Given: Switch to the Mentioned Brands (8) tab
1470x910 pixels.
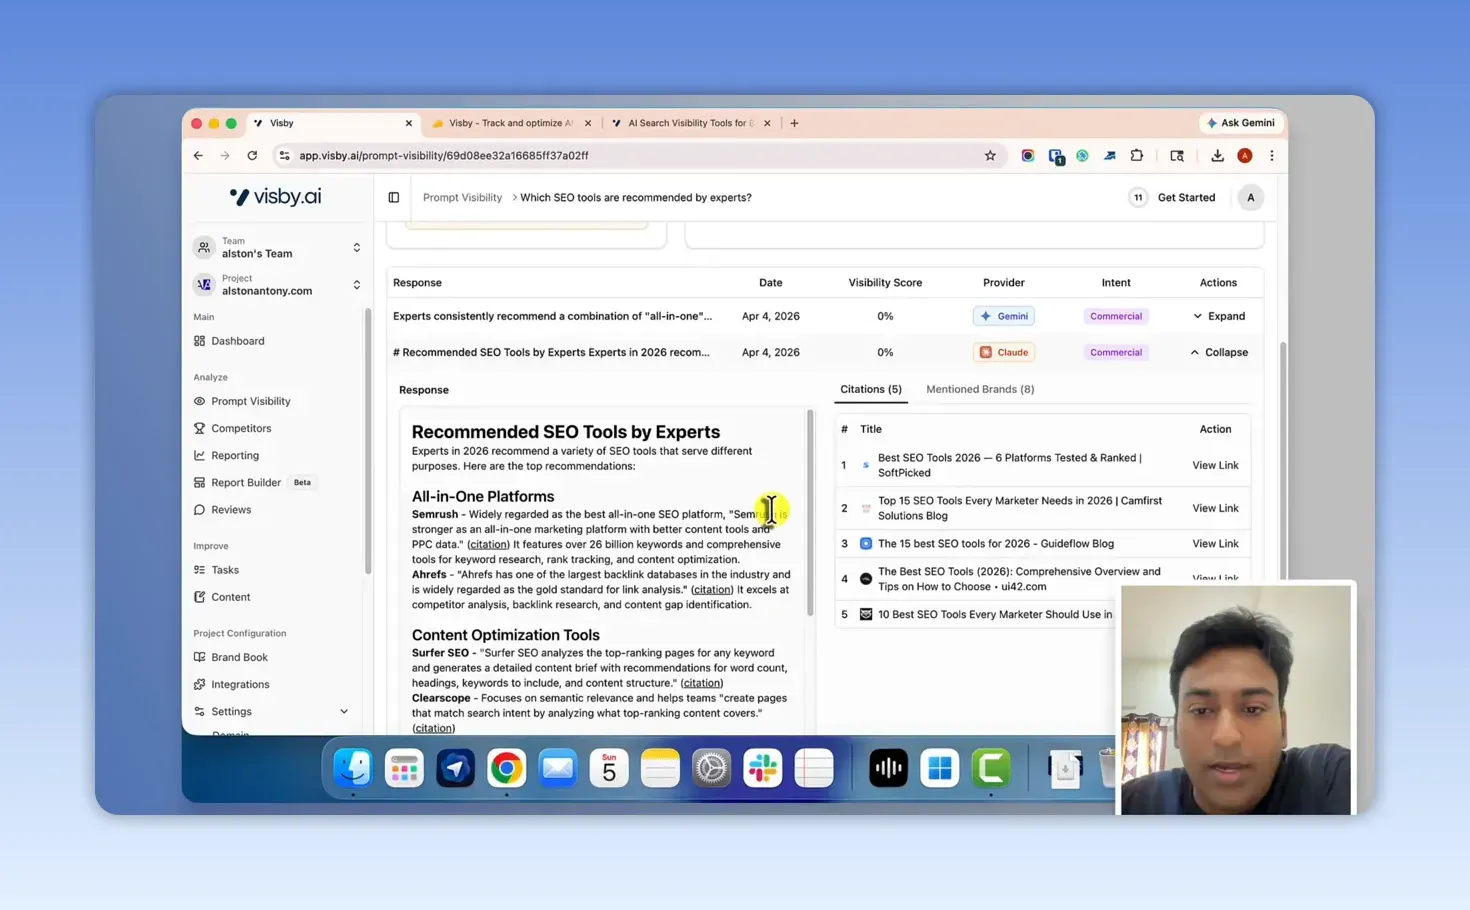Looking at the screenshot, I should pos(980,389).
